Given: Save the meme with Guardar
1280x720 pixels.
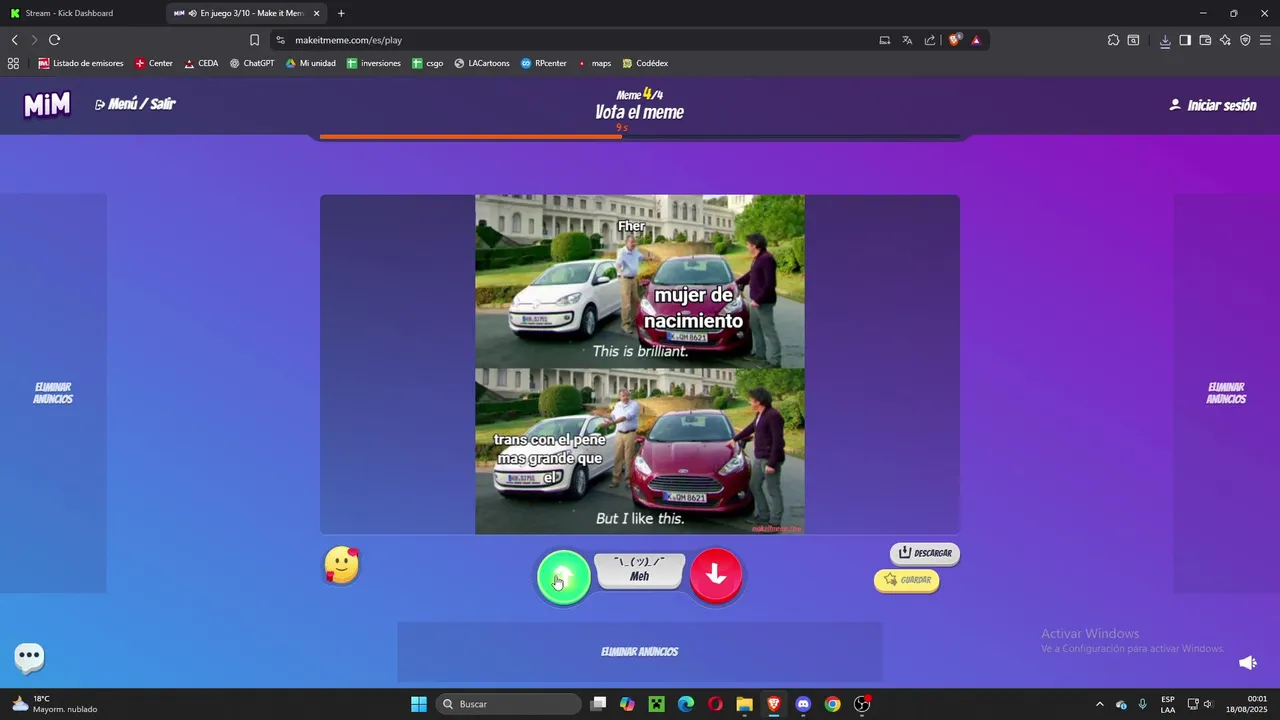Looking at the screenshot, I should [907, 580].
